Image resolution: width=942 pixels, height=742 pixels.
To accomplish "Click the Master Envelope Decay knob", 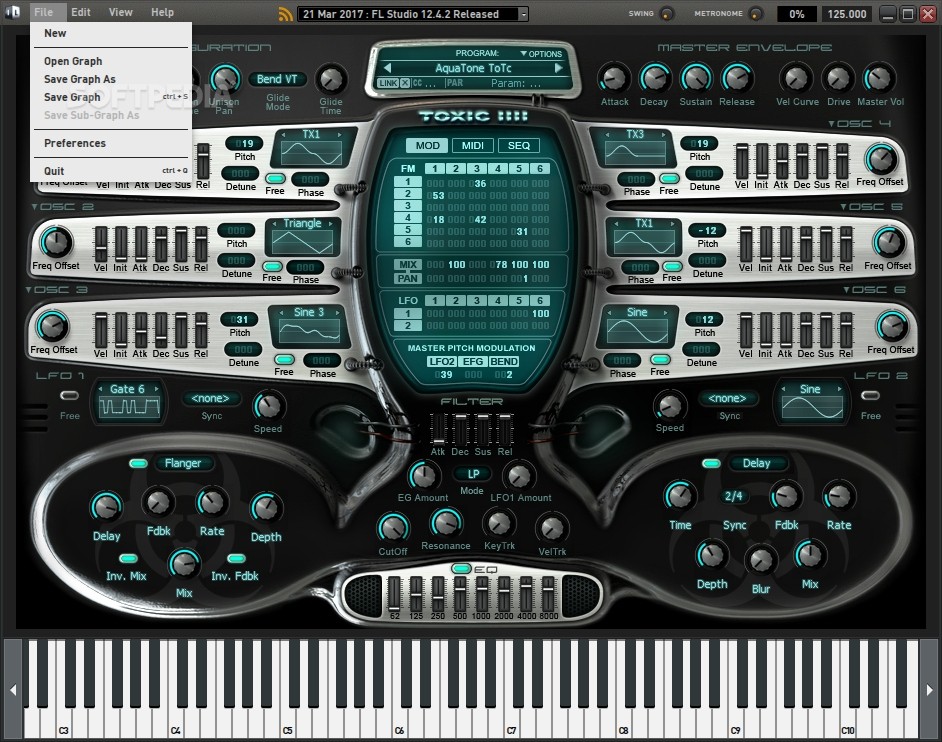I will pos(654,78).
